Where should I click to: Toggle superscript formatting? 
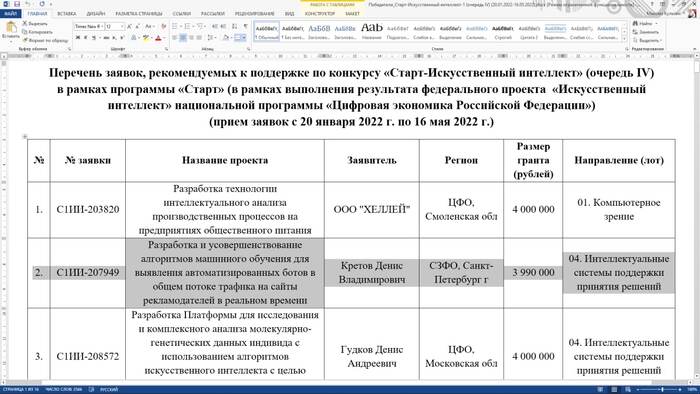[x=122, y=38]
